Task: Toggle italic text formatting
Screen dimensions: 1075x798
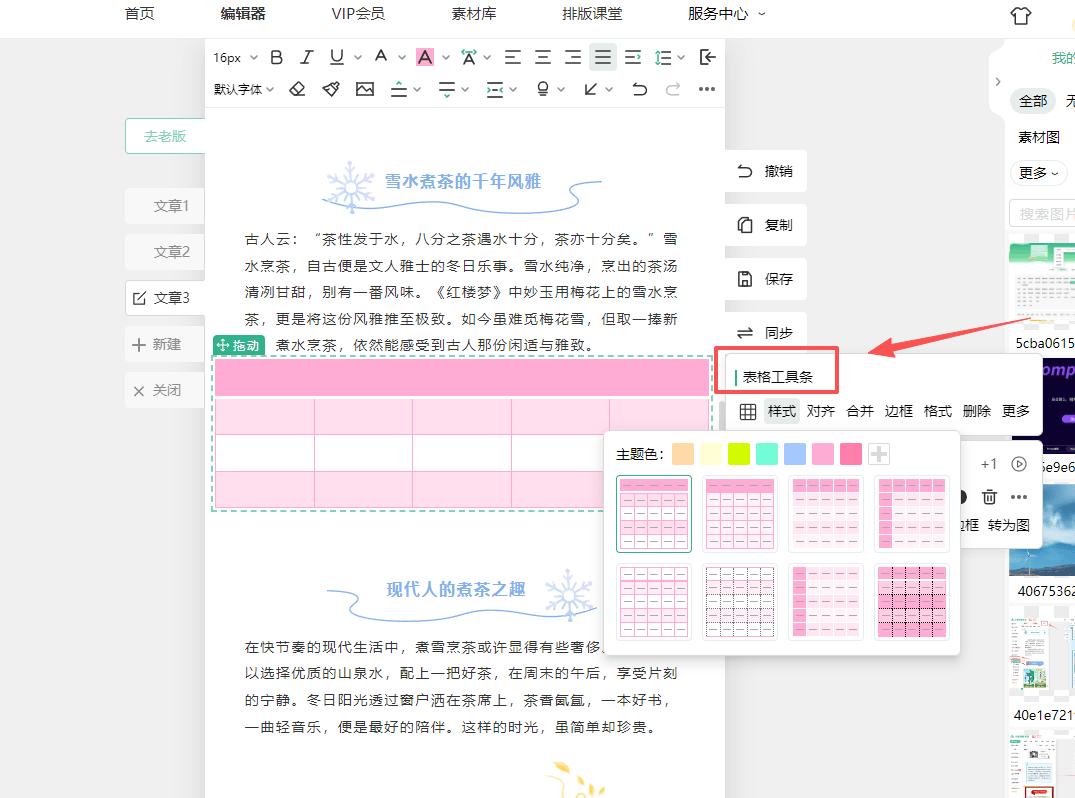Action: 307,58
